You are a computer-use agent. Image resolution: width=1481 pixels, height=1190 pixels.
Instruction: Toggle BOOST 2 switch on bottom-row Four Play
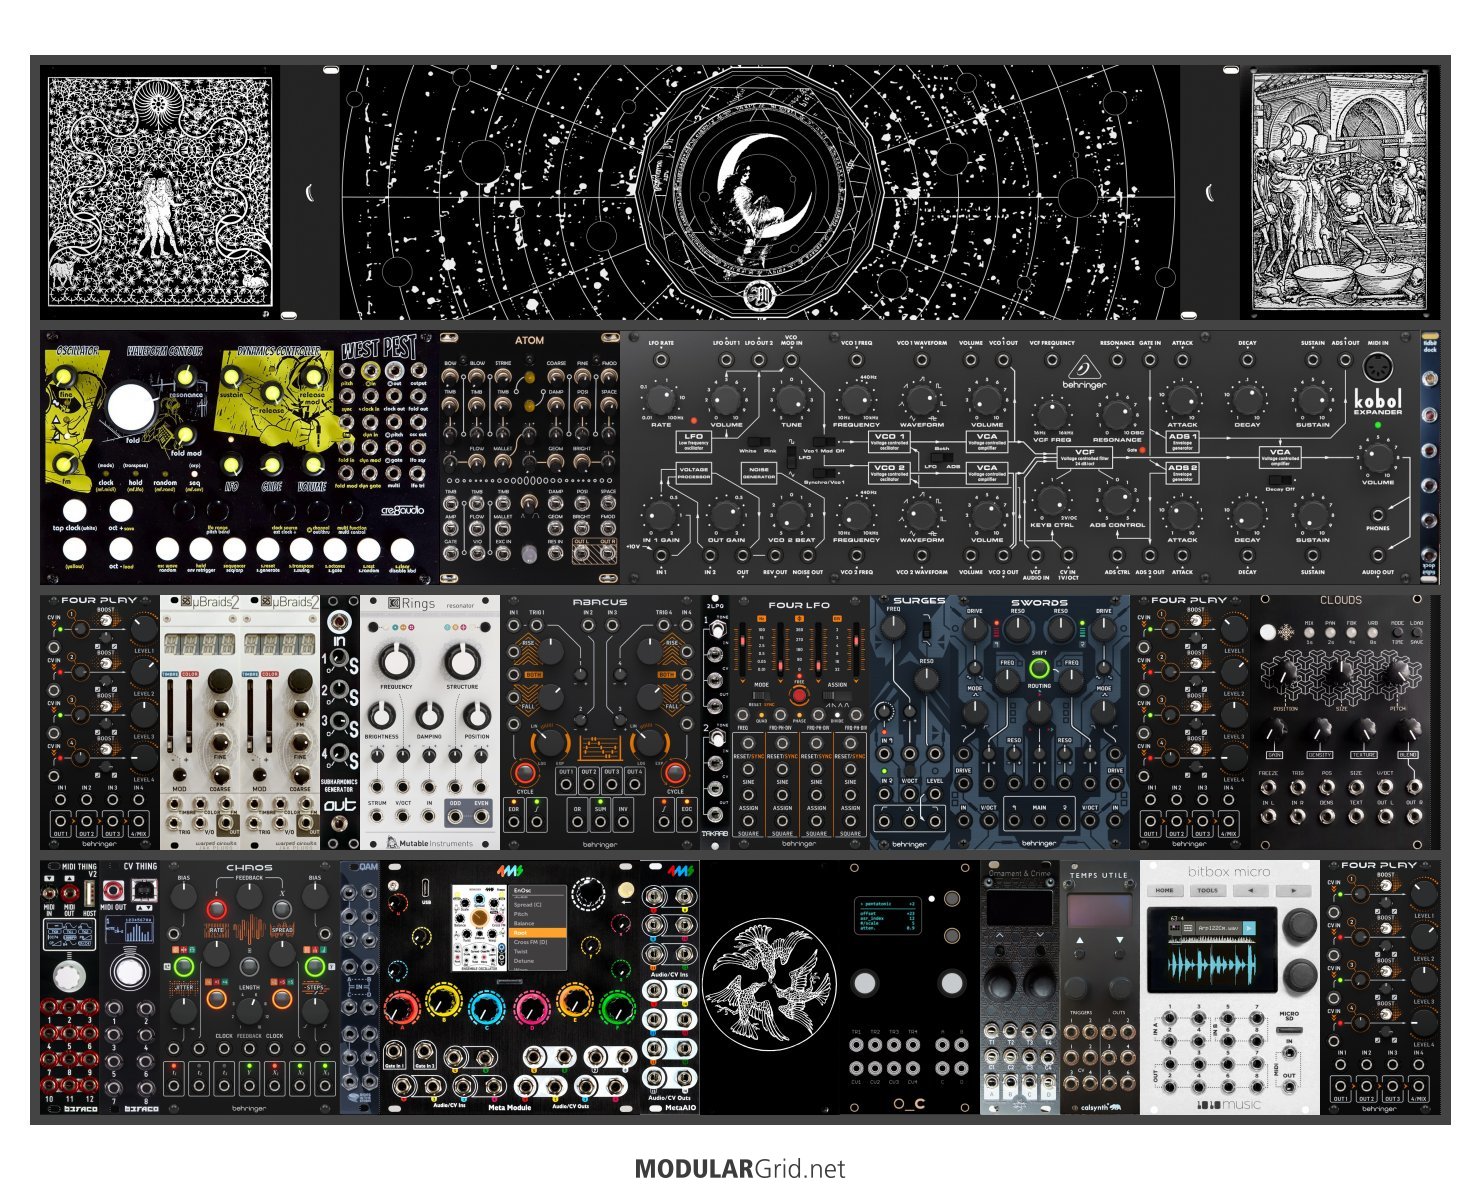tap(1386, 928)
